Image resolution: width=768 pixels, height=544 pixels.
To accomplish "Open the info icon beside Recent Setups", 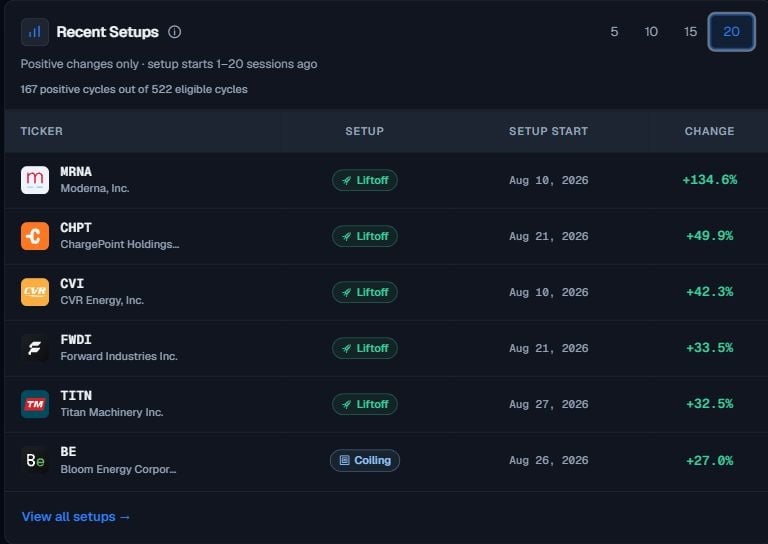I will pos(174,32).
